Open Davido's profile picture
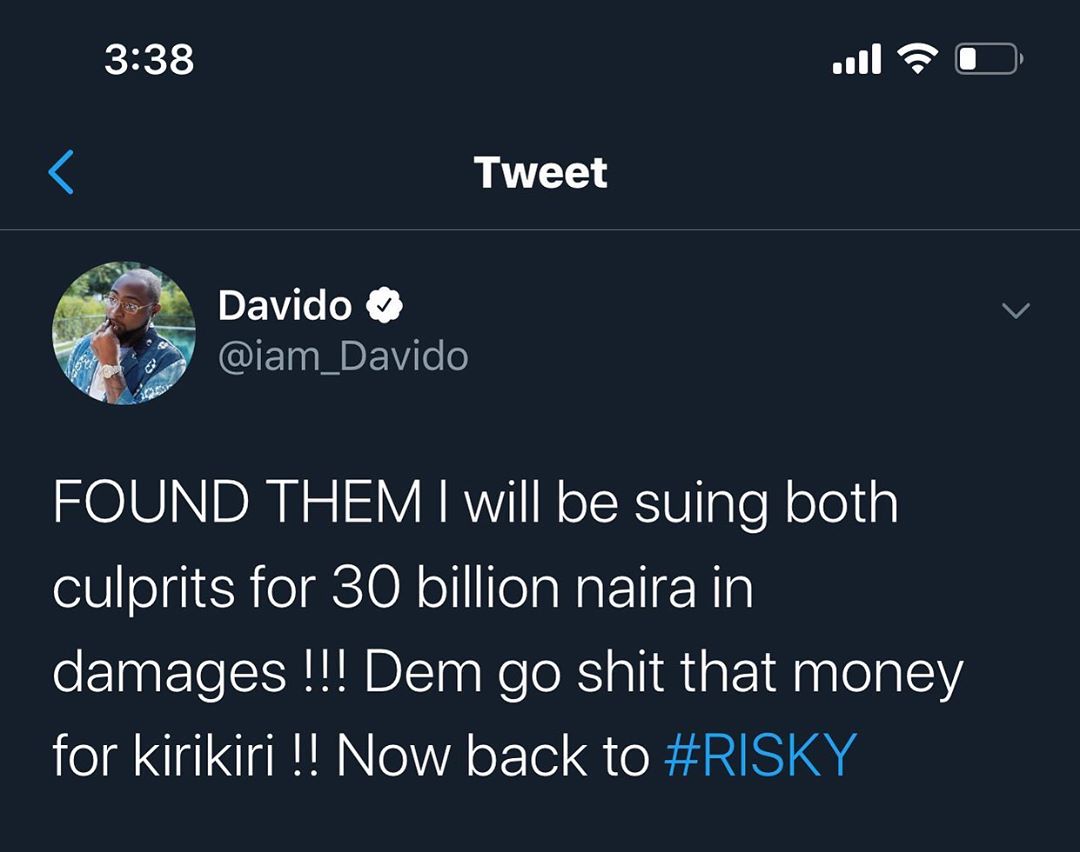The width and height of the screenshot is (1080, 852). [124, 333]
